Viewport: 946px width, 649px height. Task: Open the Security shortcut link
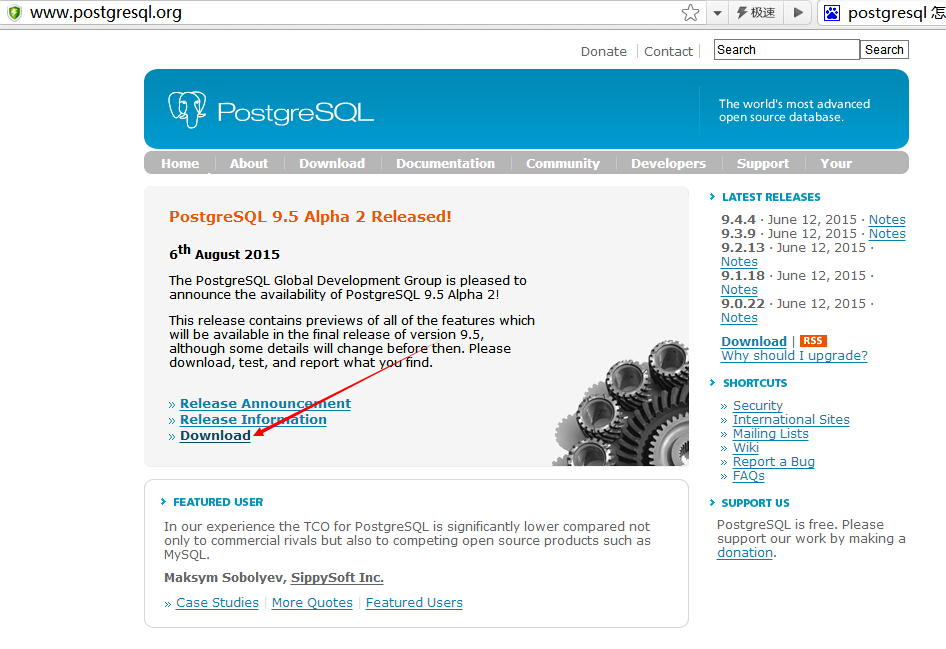[x=757, y=406]
